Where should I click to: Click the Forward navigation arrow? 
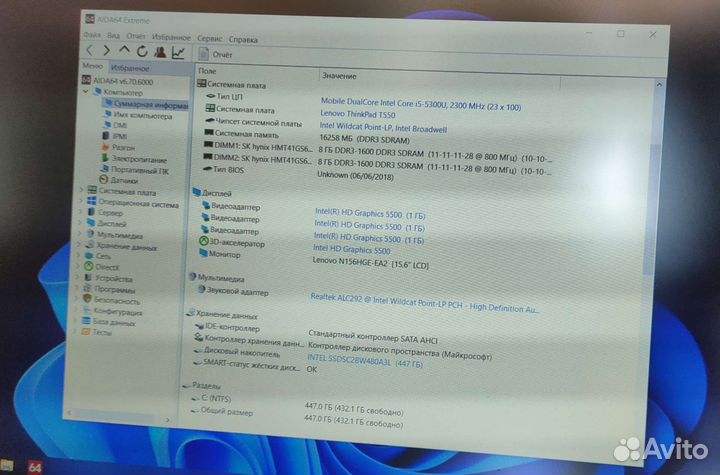click(107, 51)
